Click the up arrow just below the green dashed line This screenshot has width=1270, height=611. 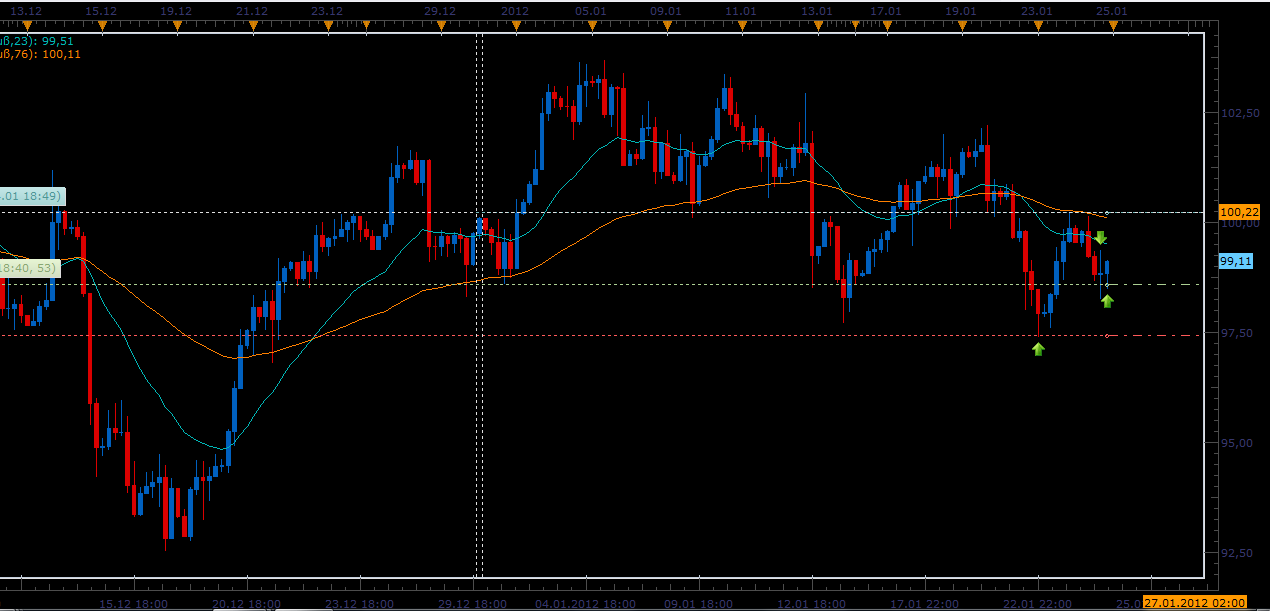(x=1107, y=301)
